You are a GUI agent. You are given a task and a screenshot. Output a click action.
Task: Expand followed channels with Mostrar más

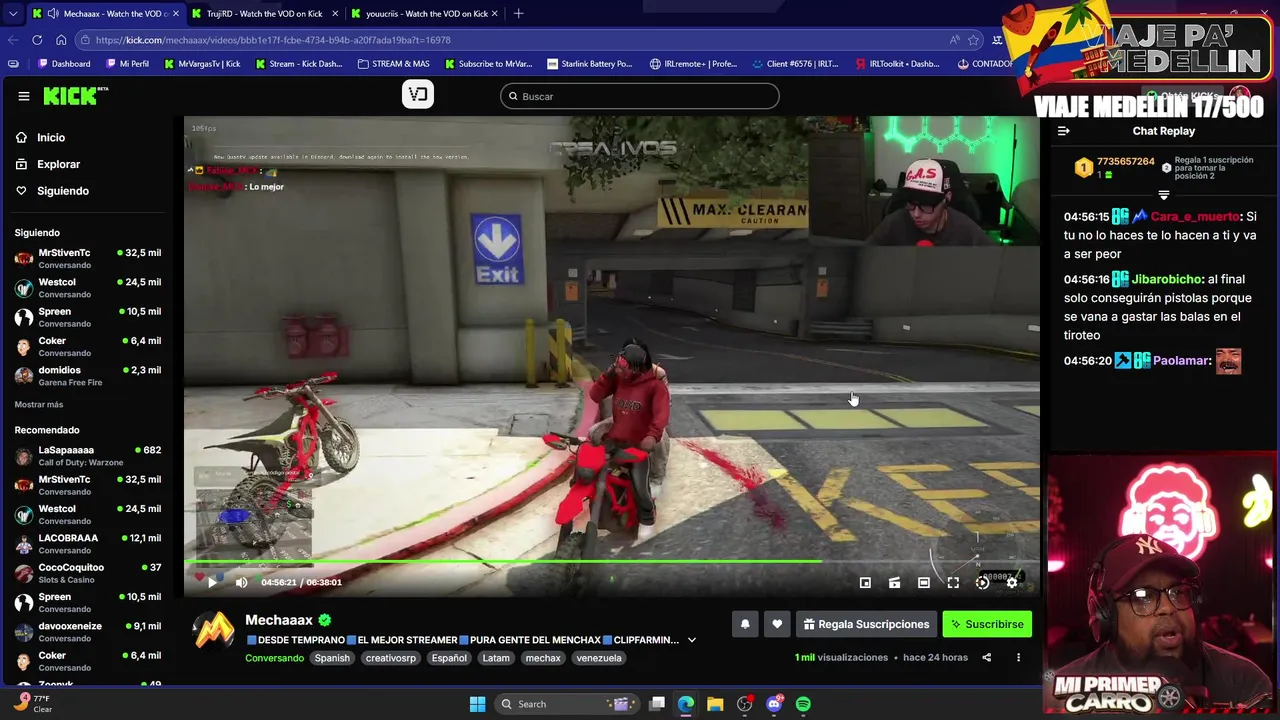(39, 404)
